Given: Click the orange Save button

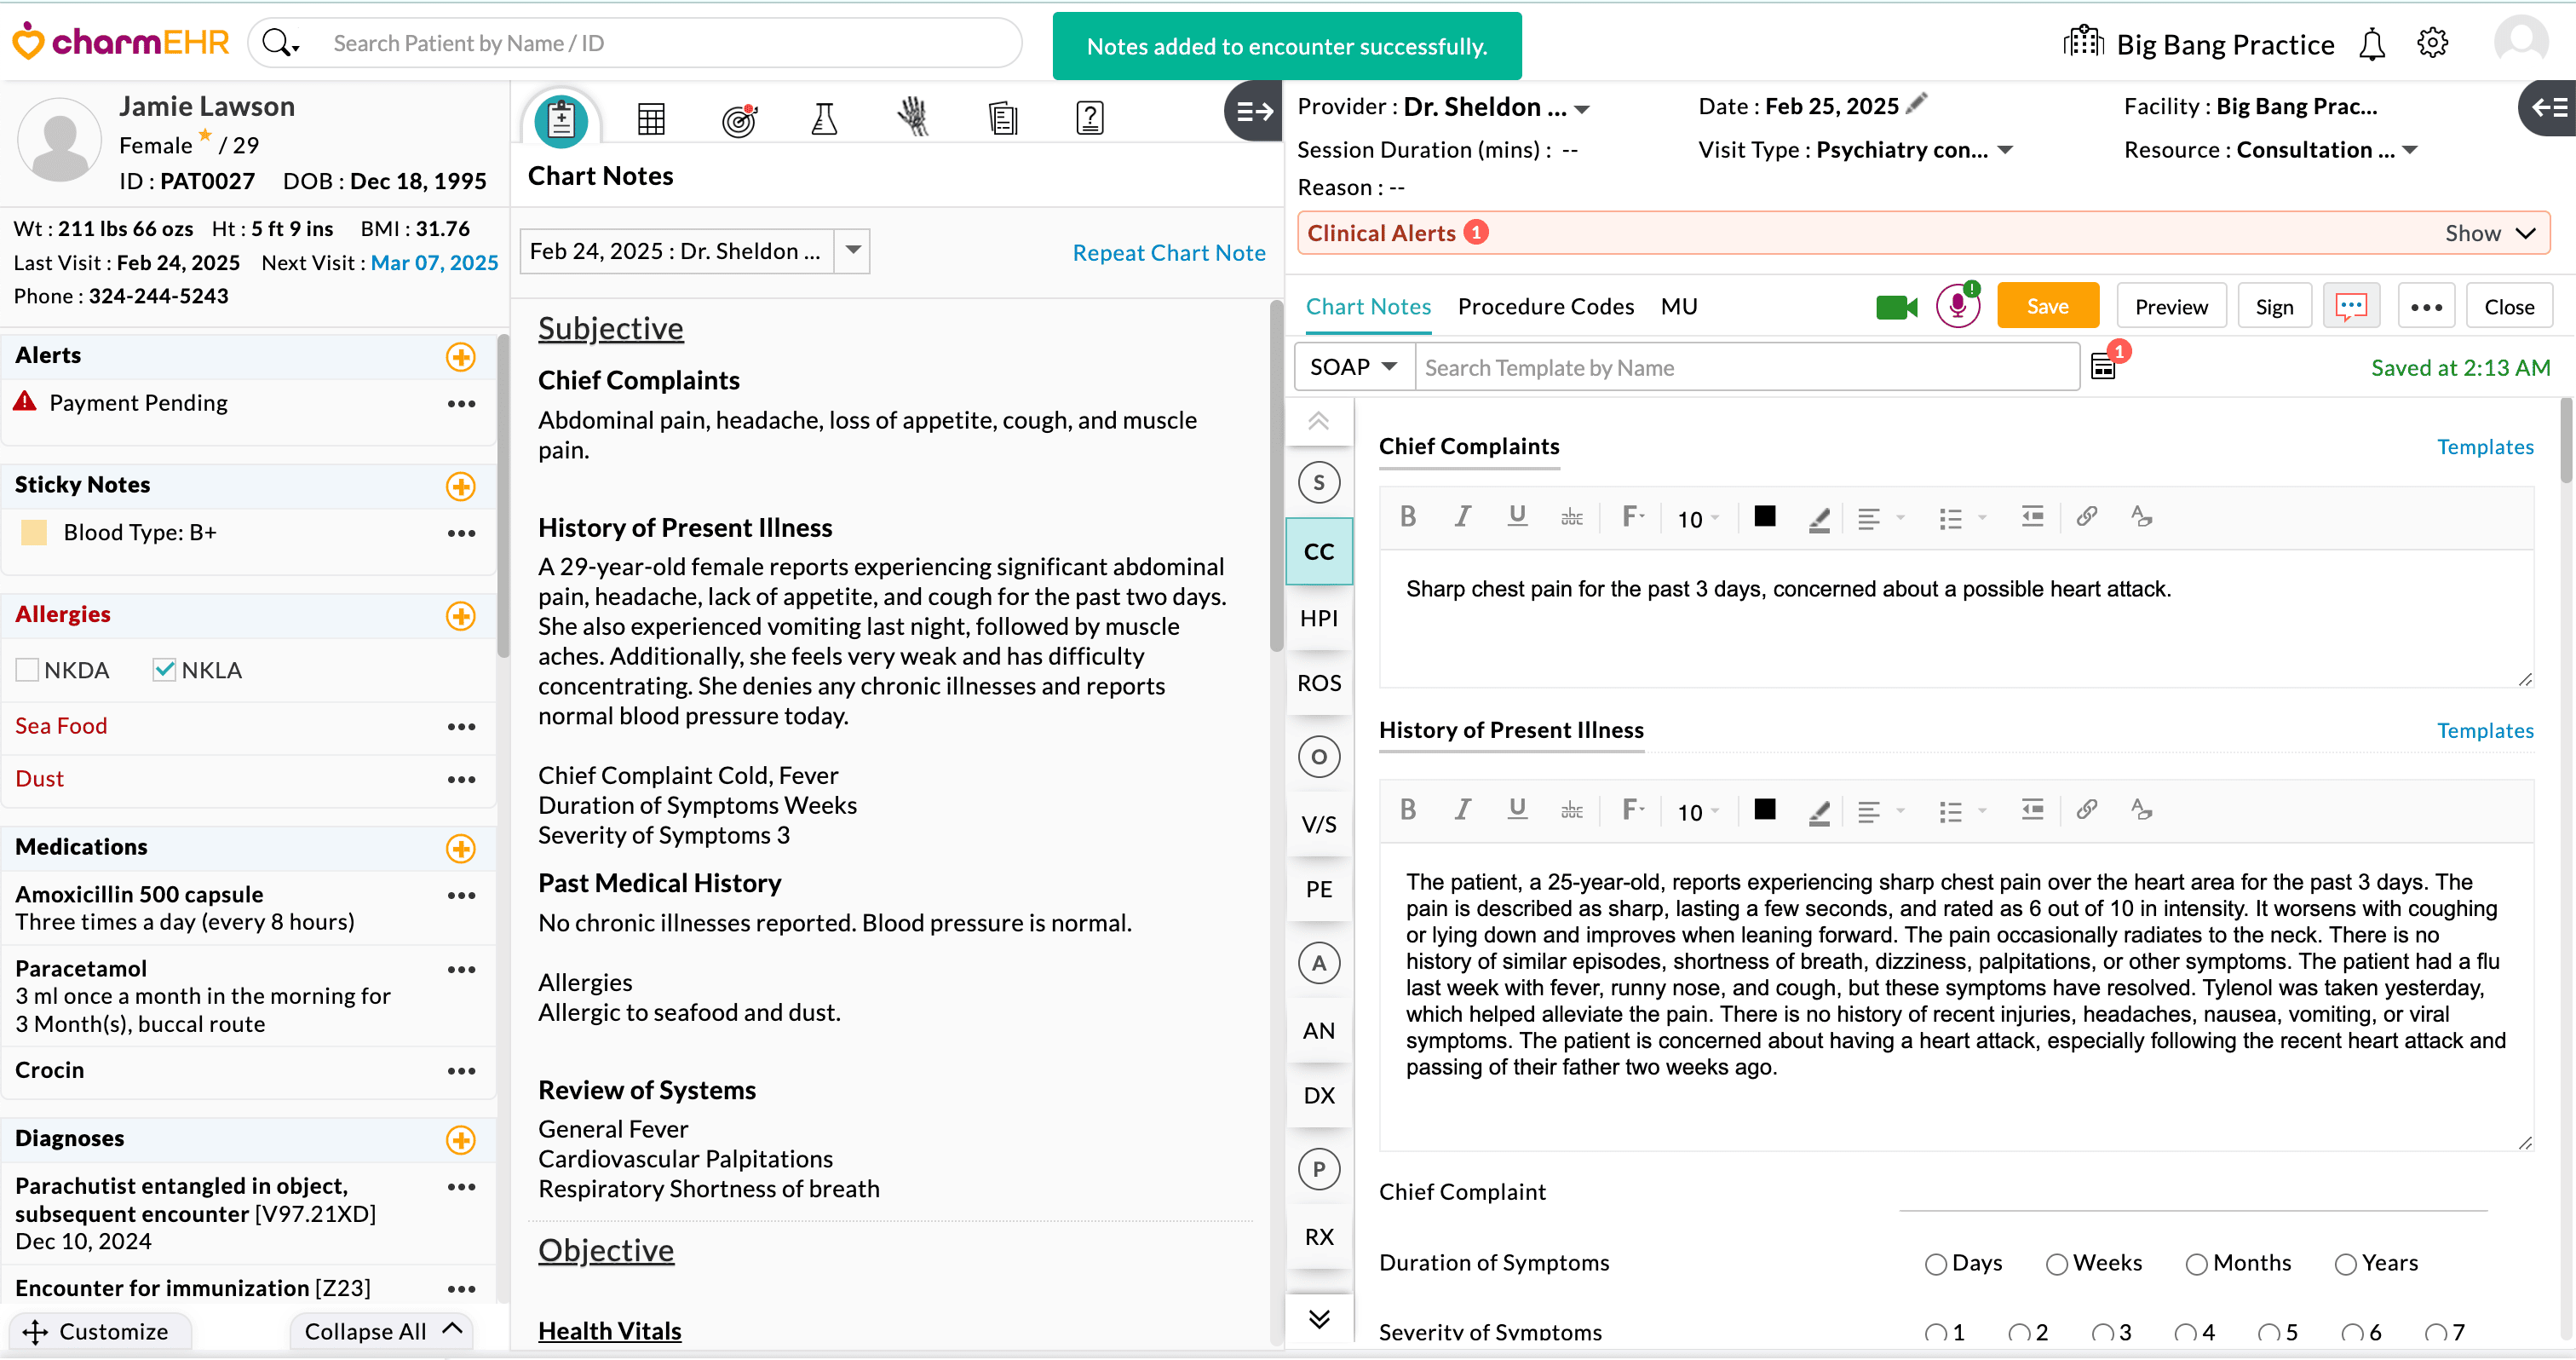Looking at the screenshot, I should (2047, 307).
